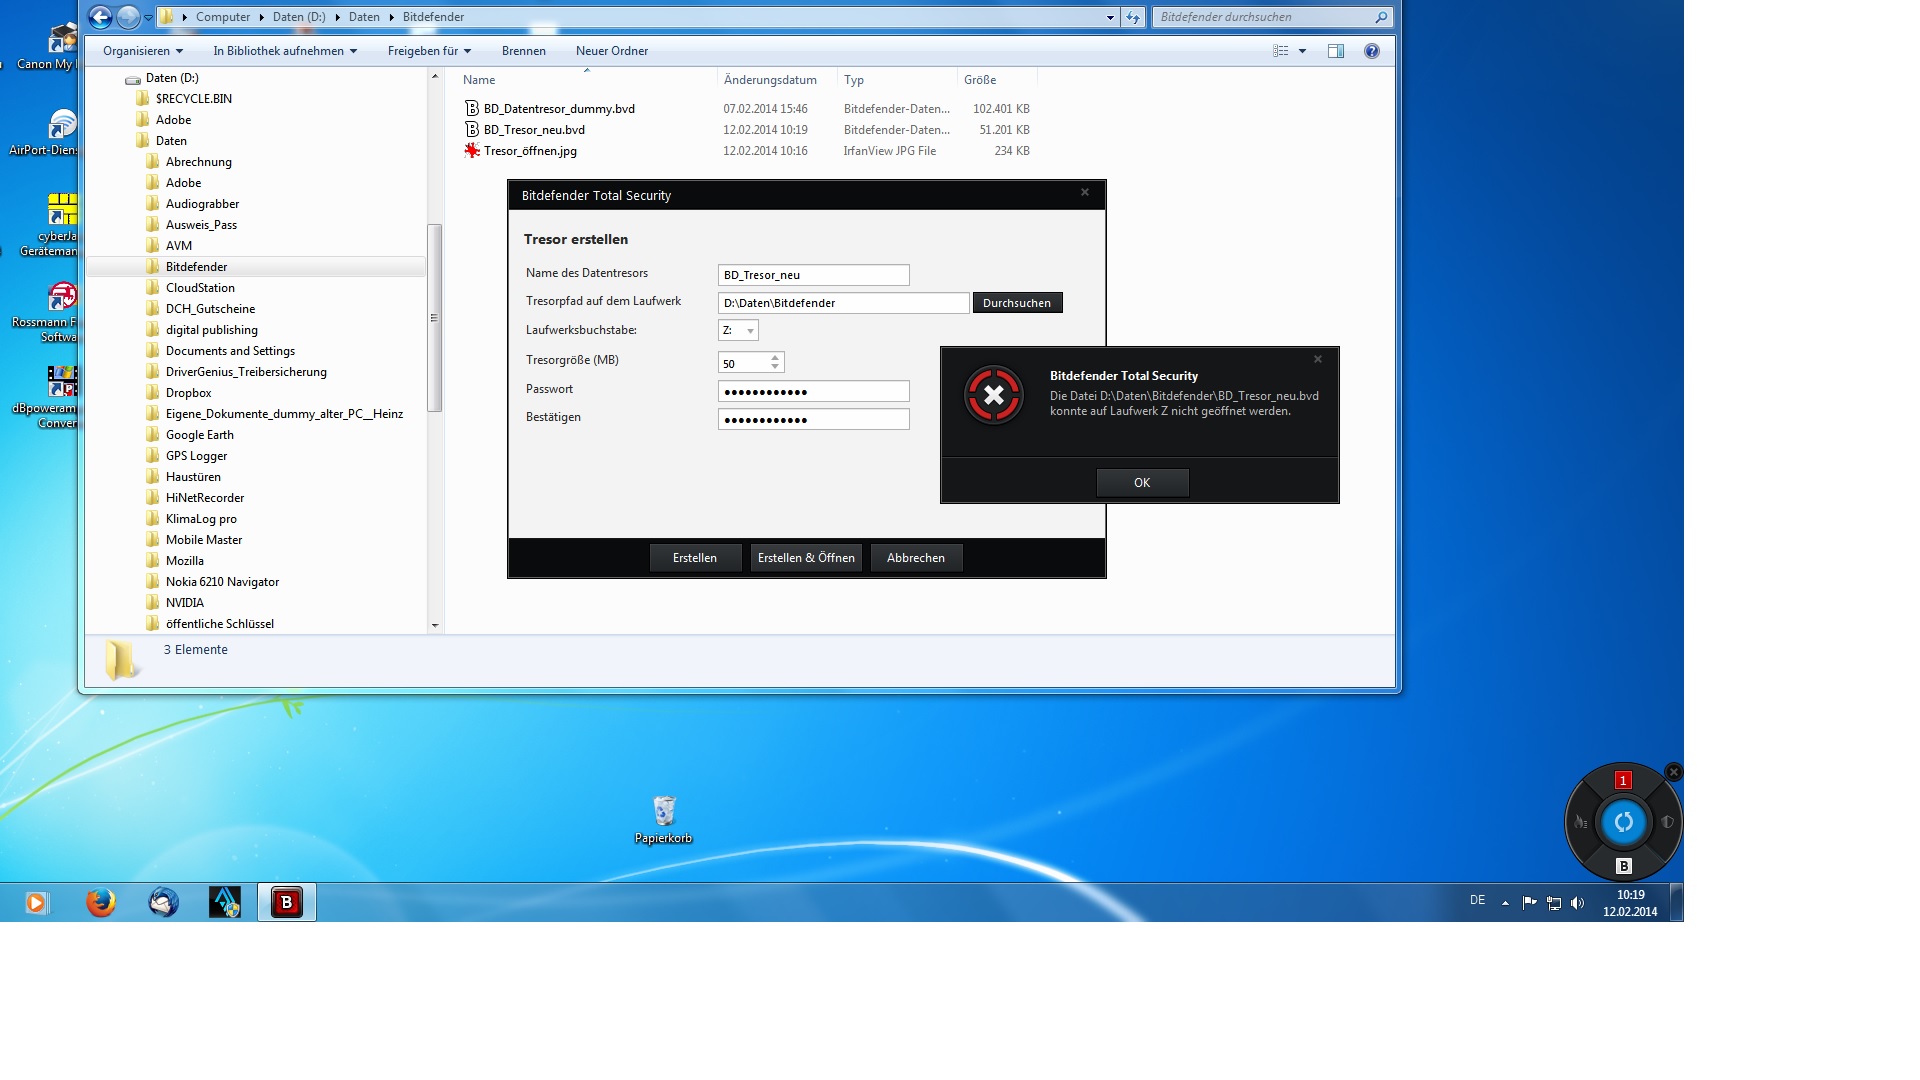The height and width of the screenshot is (1080, 1920).
Task: Open the view options dropdown arrow
Action: [x=1302, y=51]
